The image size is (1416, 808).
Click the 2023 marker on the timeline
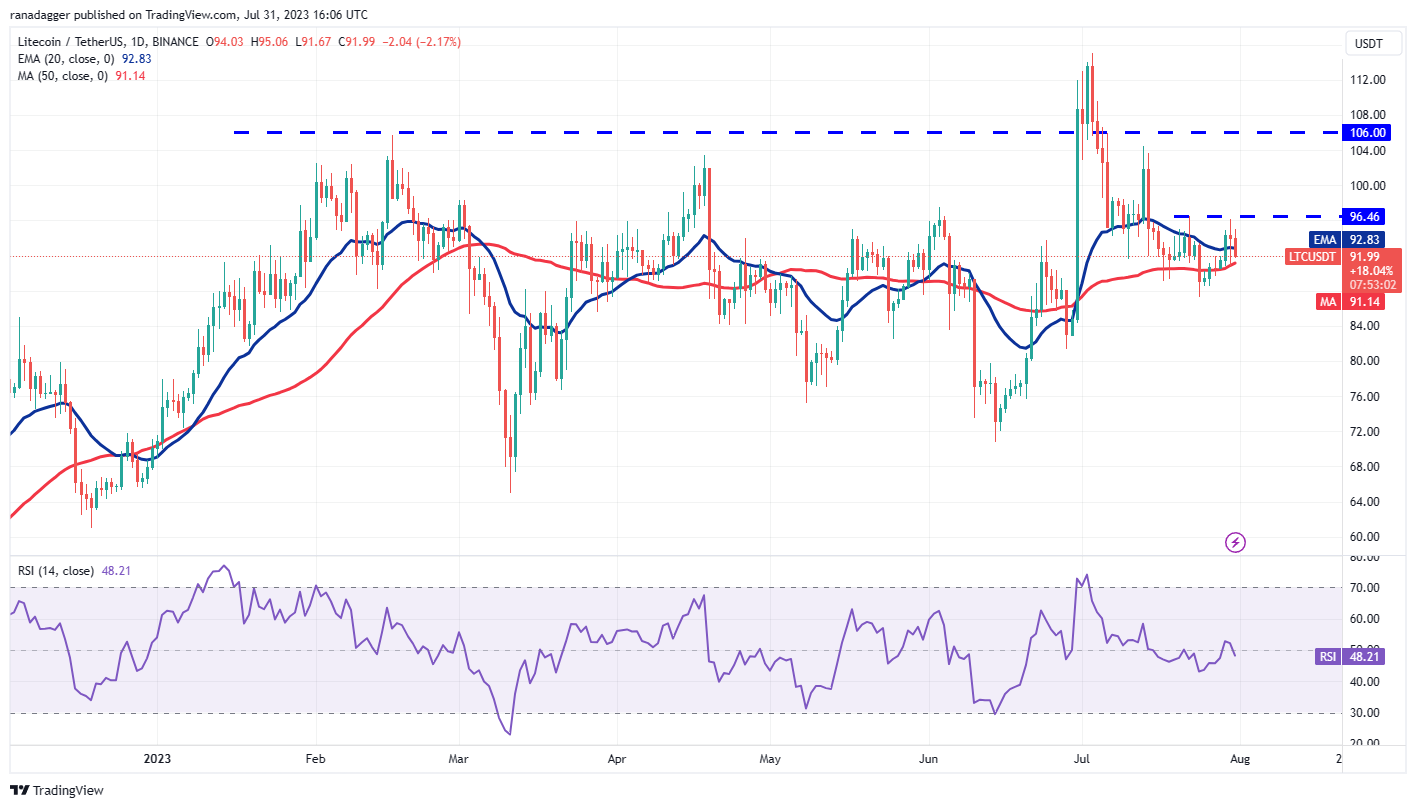[x=158, y=759]
